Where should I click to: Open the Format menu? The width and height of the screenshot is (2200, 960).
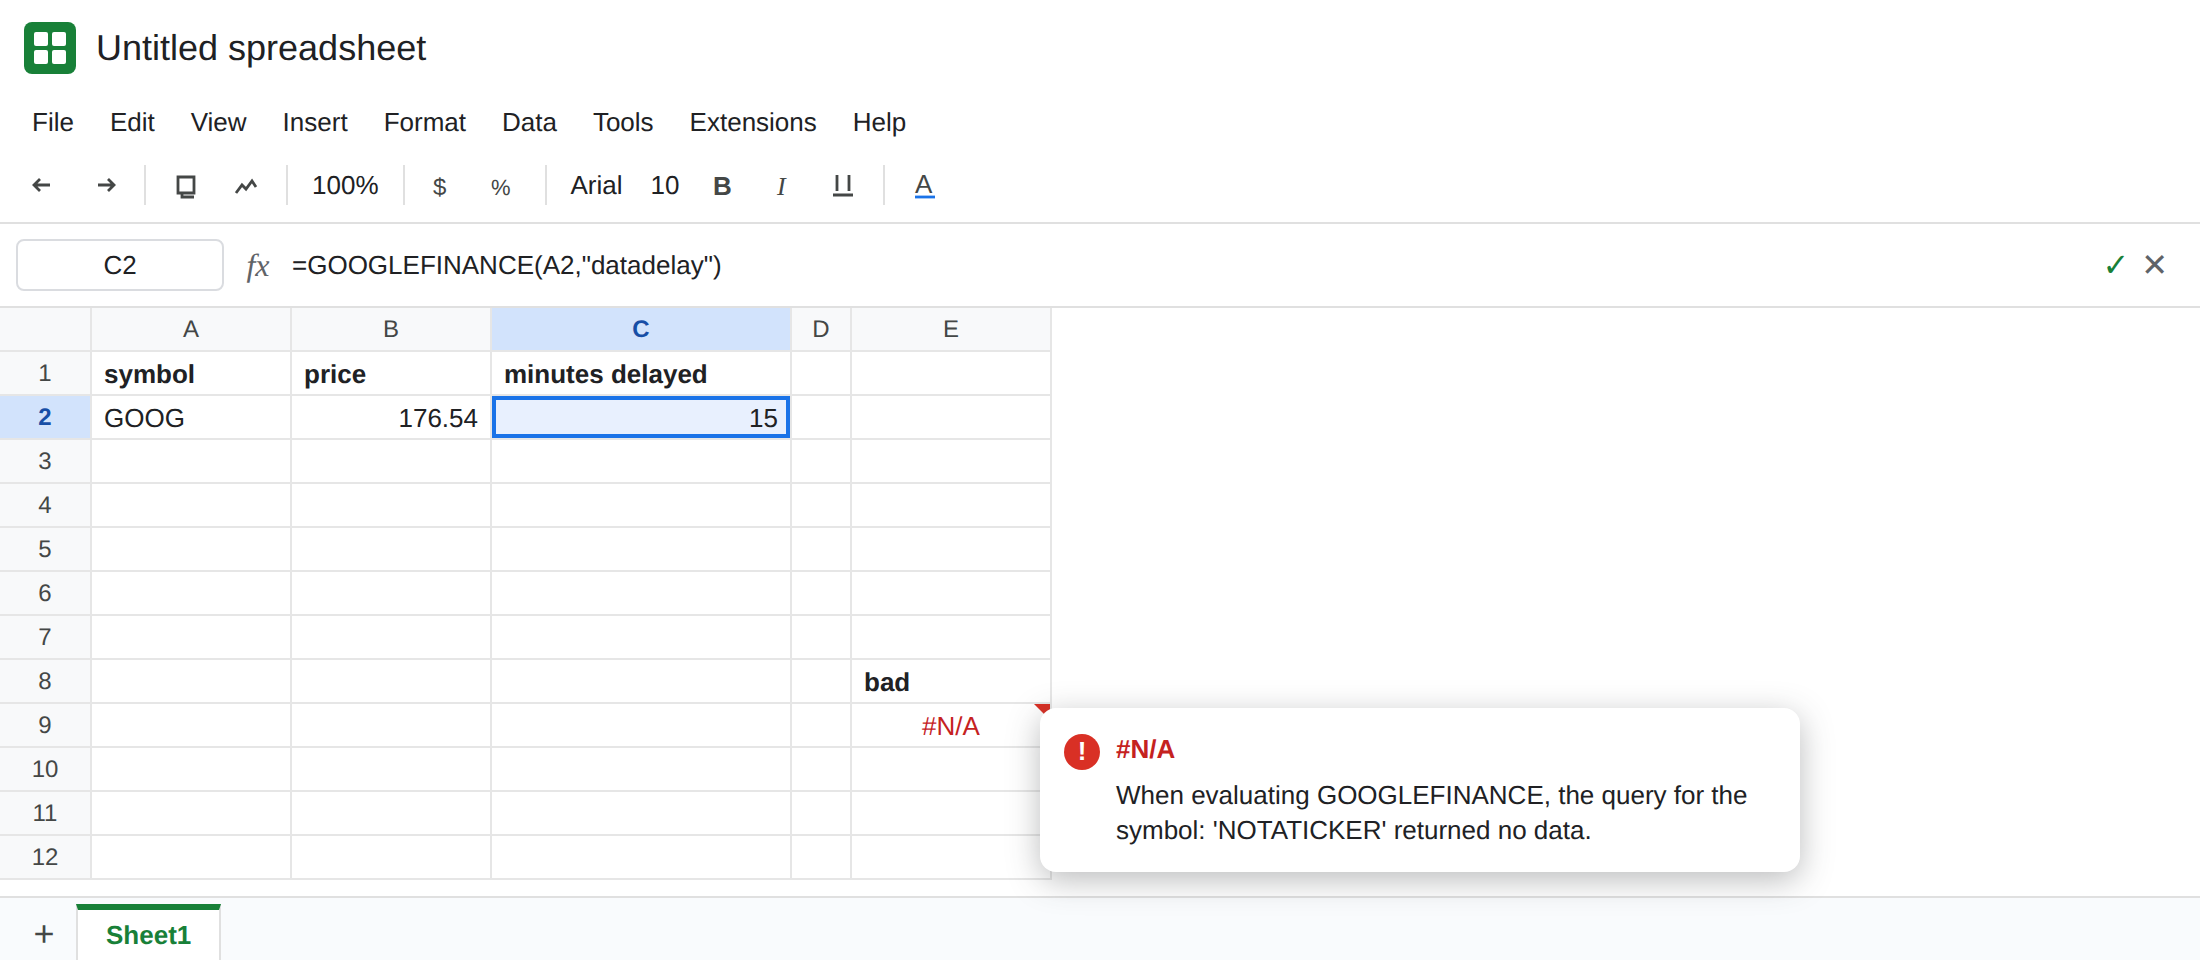425,122
